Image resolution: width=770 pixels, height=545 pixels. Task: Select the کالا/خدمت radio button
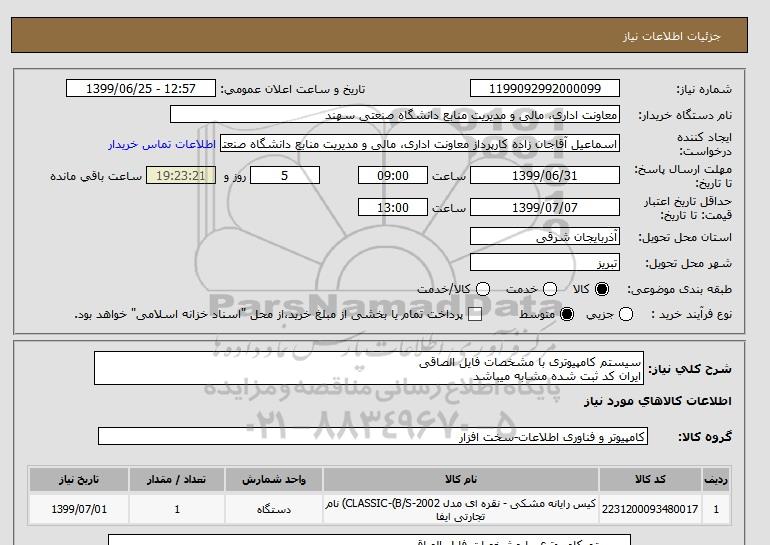tap(483, 289)
